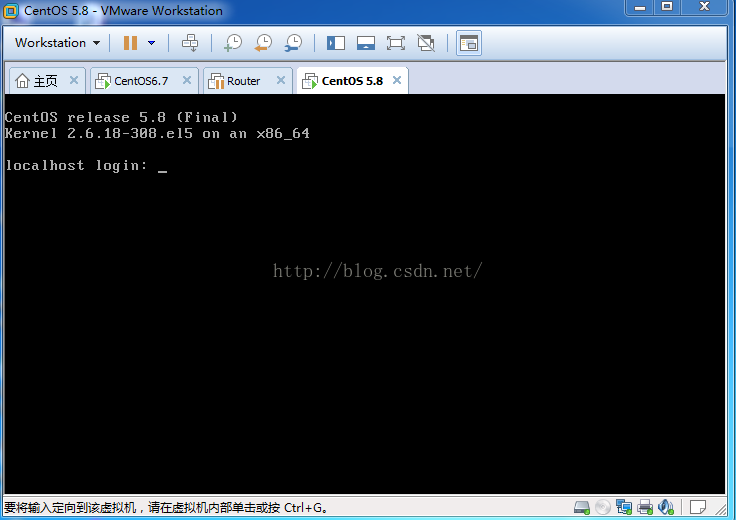Click the CD/DVD drive status icon
Viewport: 736px width, 520px height.
point(603,507)
